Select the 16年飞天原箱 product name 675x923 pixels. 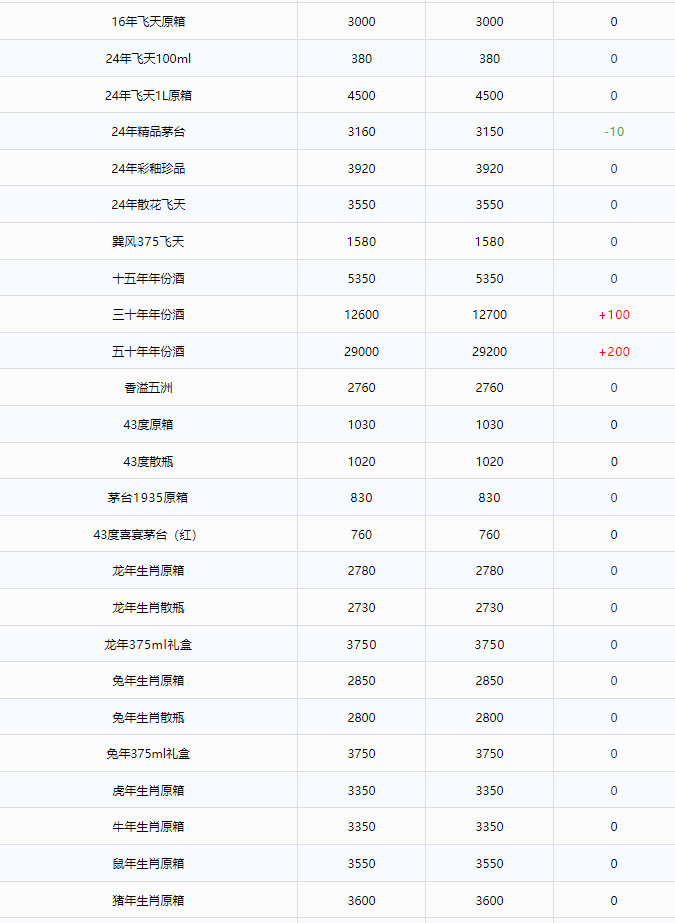point(148,22)
